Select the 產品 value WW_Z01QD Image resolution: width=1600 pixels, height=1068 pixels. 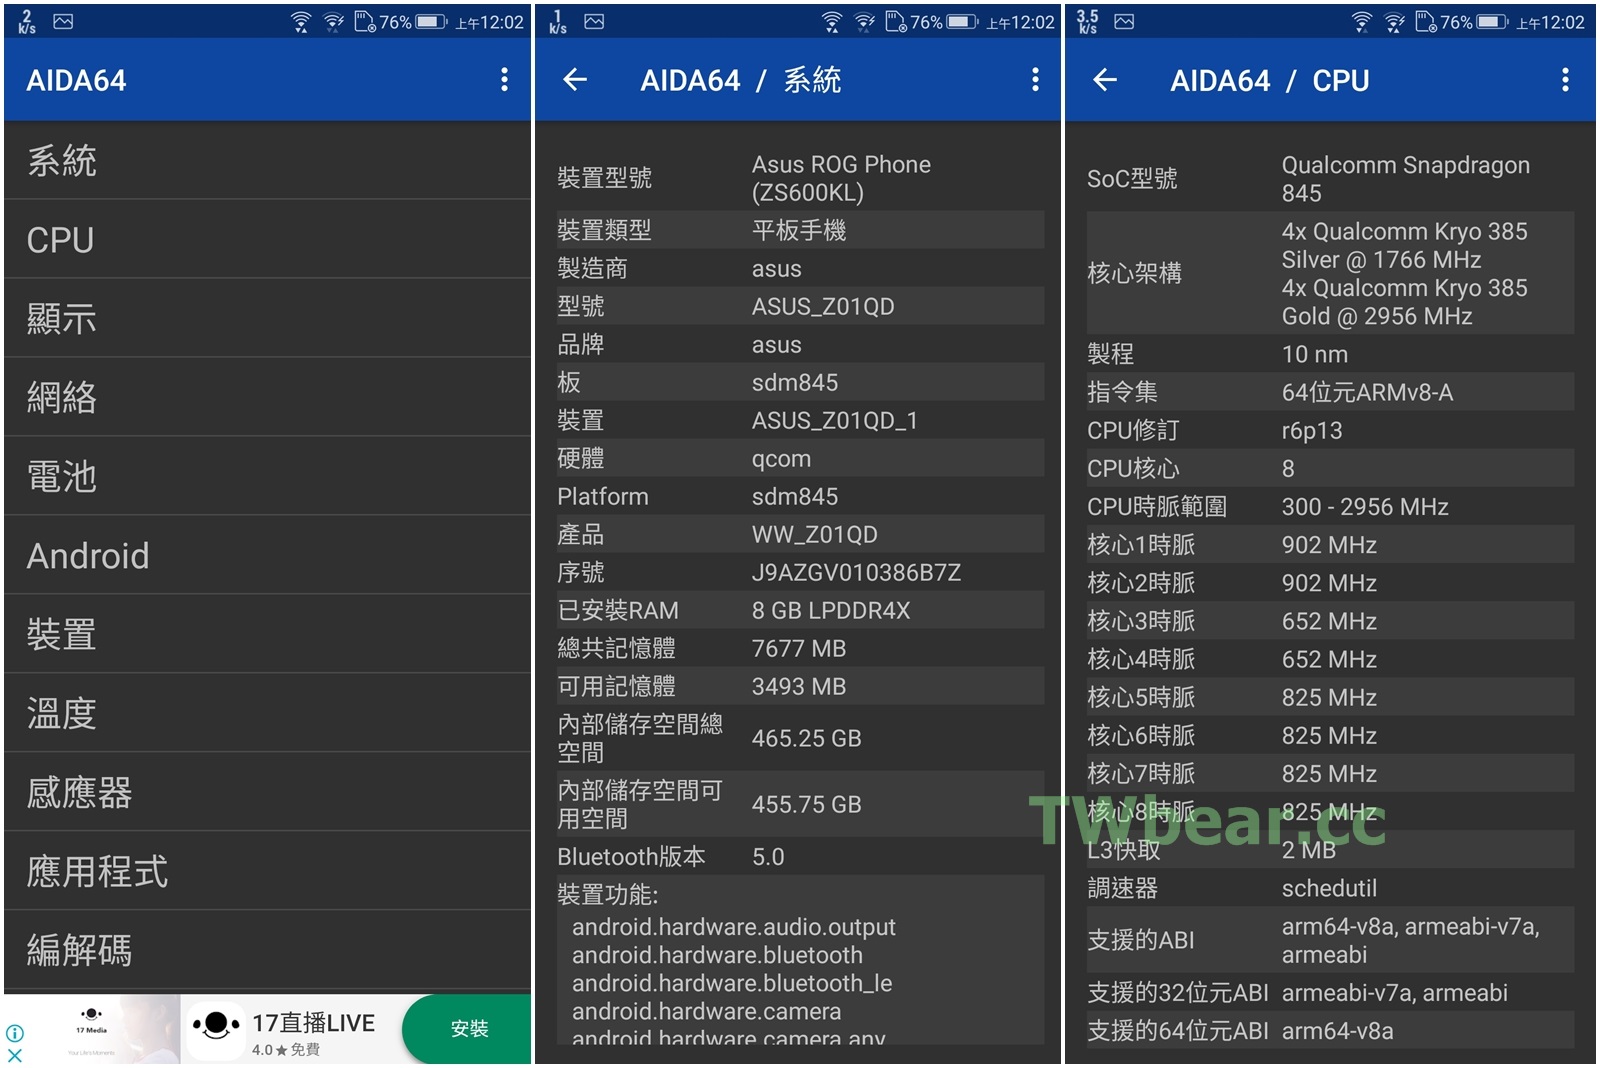pyautogui.click(x=815, y=534)
